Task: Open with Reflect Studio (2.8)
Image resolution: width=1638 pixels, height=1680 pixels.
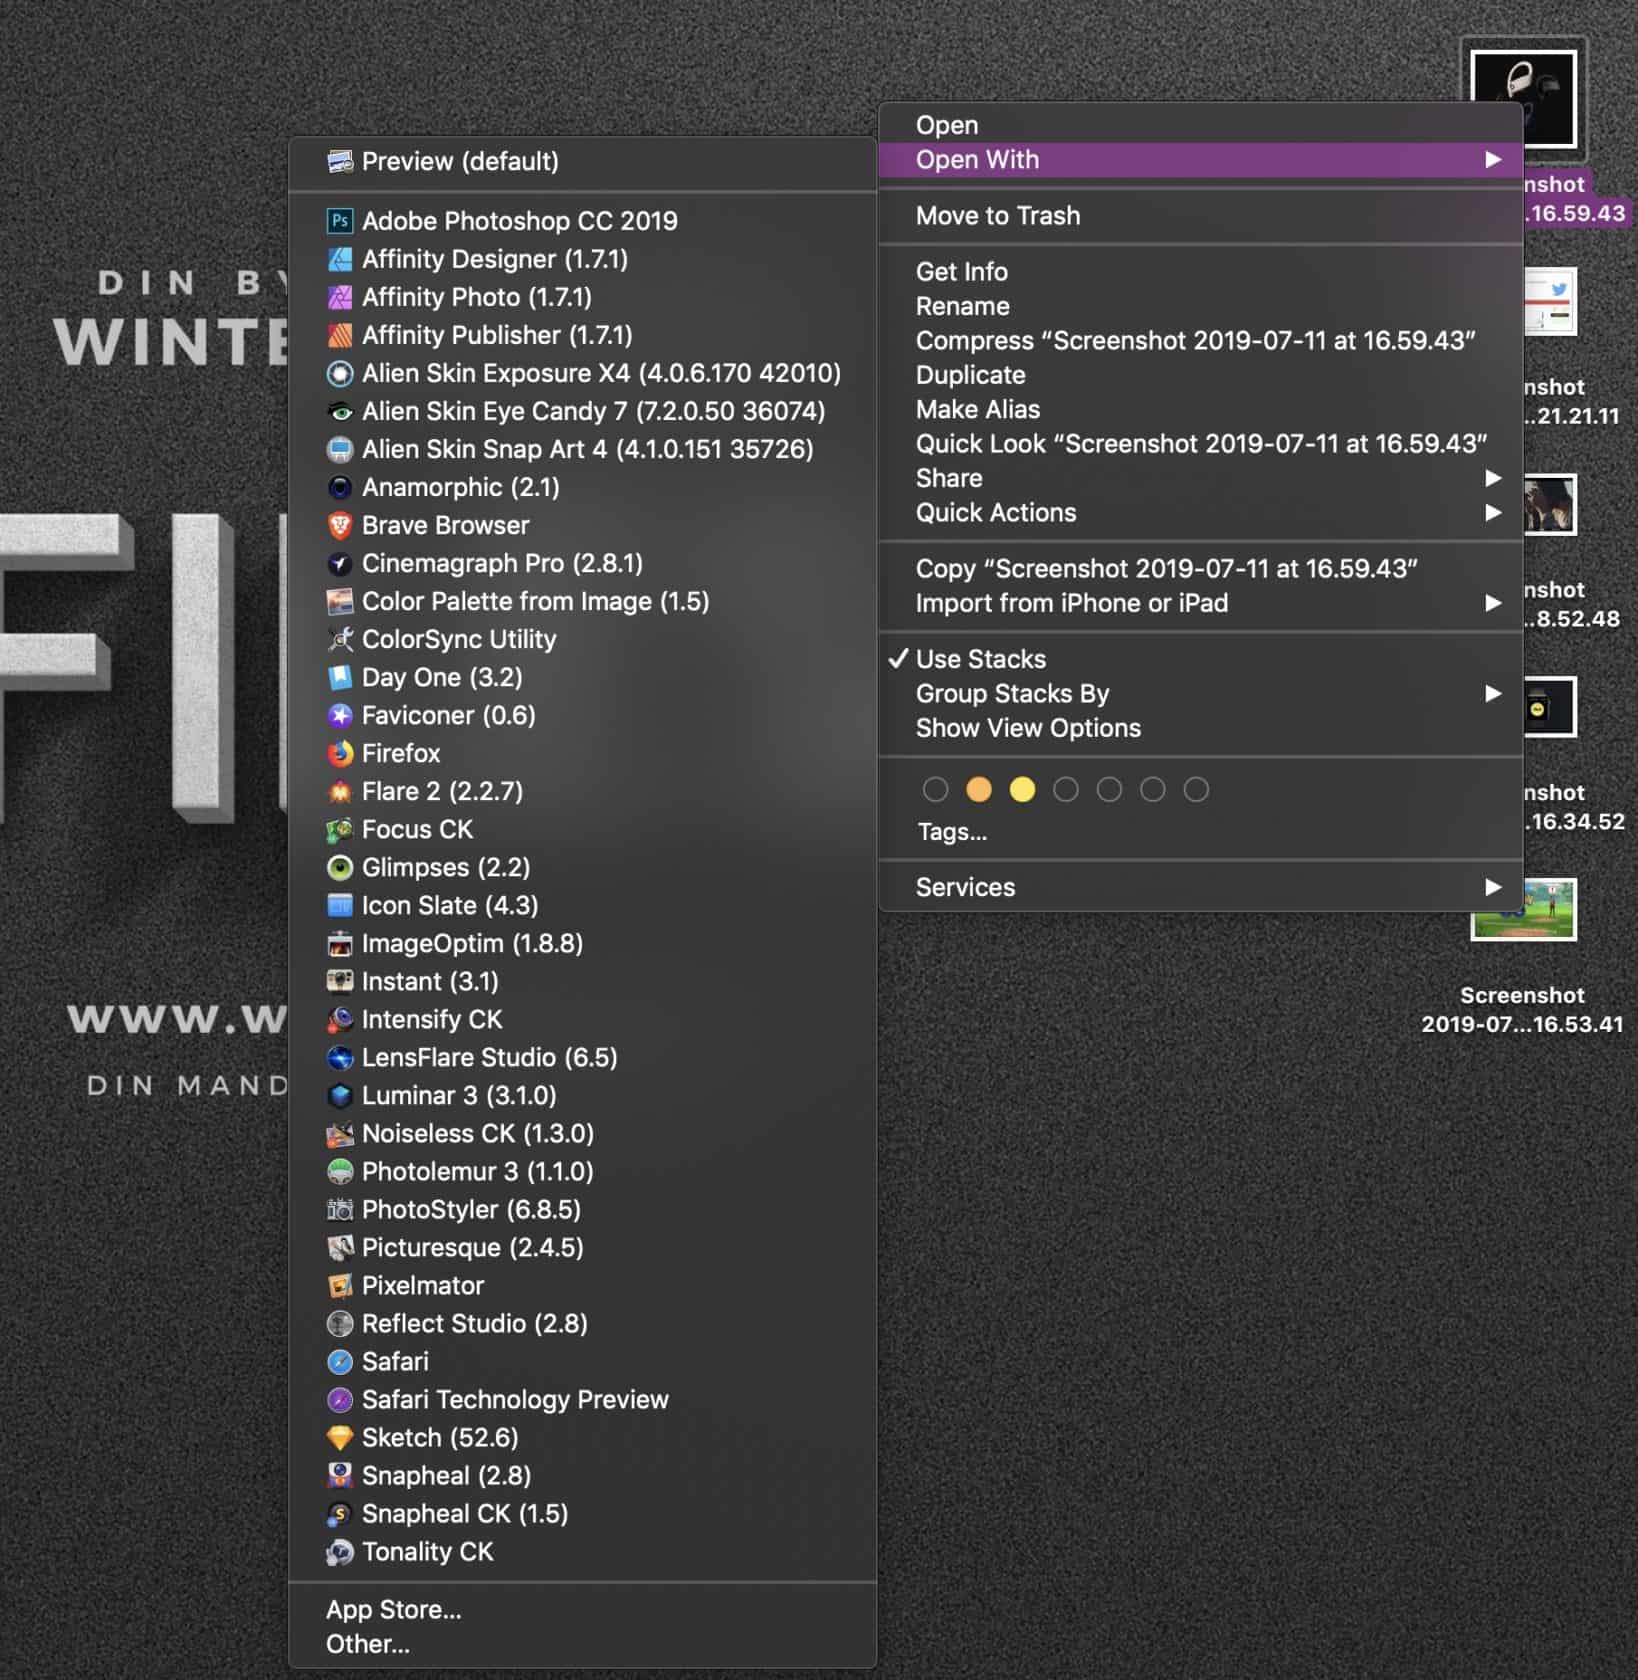Action: (582, 1323)
